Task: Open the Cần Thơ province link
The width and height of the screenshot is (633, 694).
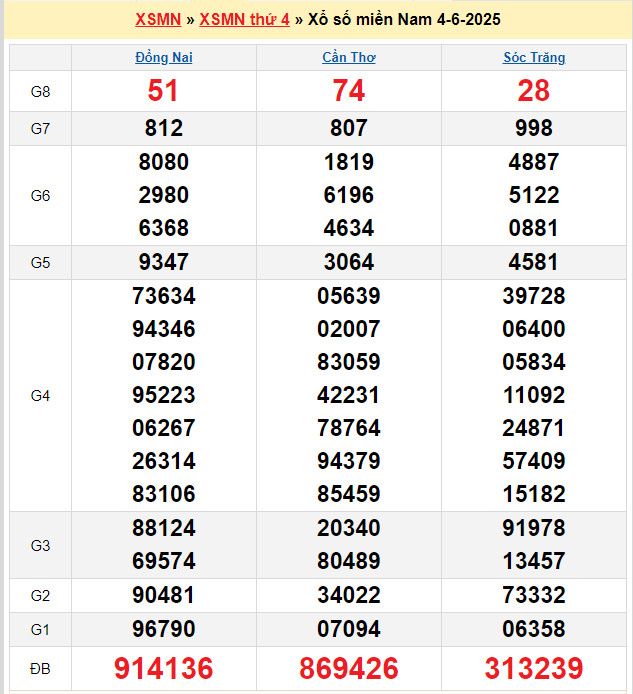Action: tap(349, 58)
